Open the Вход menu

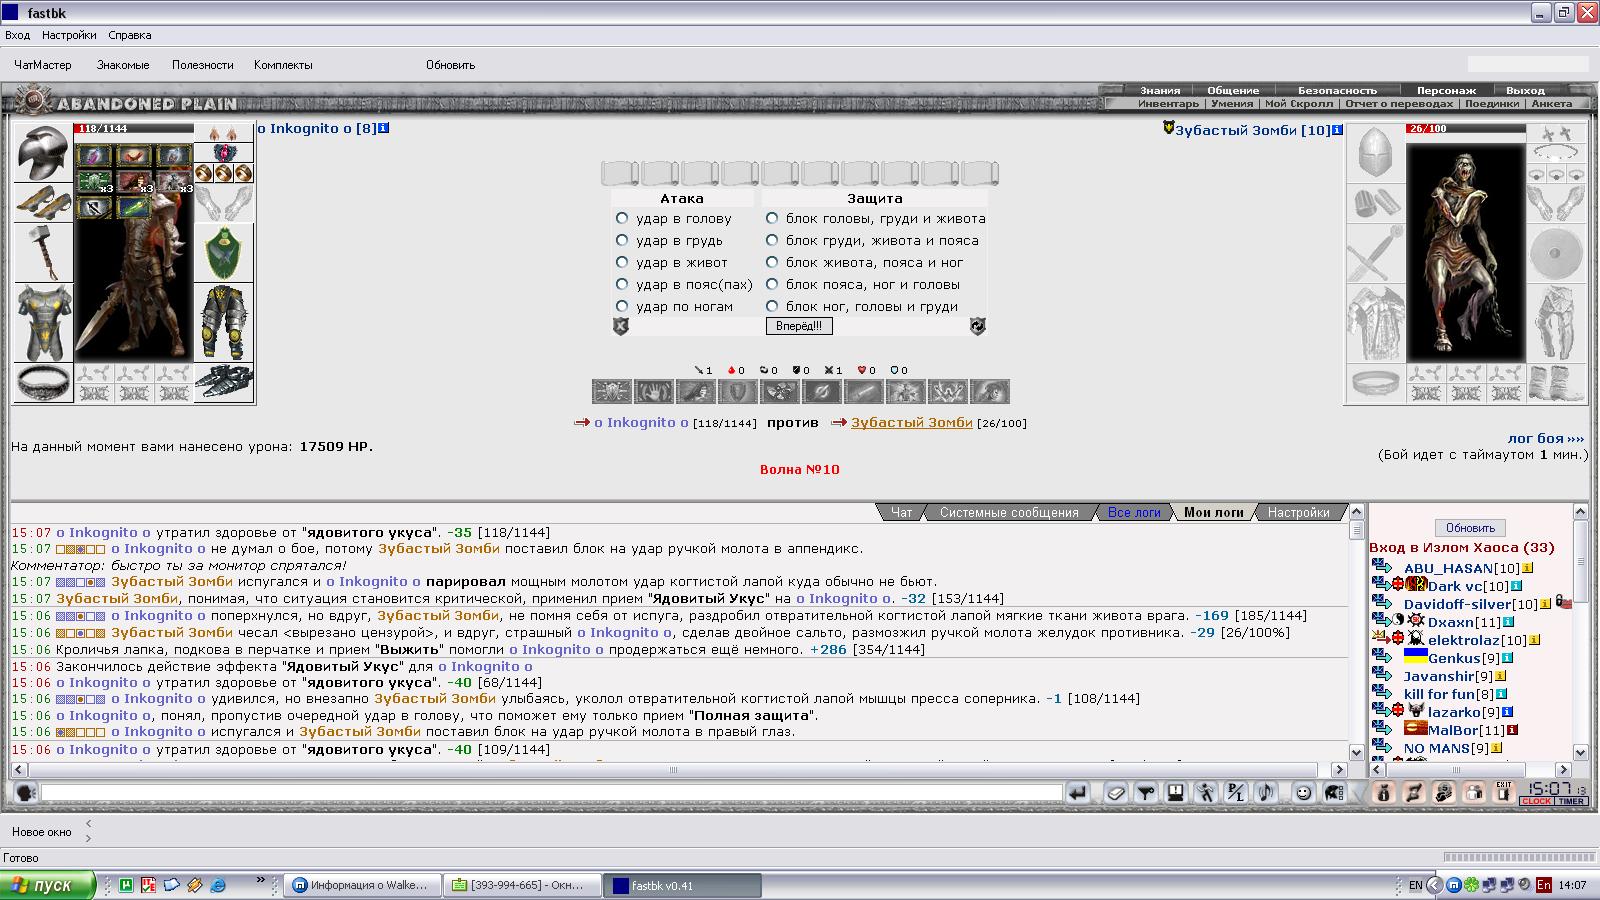17,35
